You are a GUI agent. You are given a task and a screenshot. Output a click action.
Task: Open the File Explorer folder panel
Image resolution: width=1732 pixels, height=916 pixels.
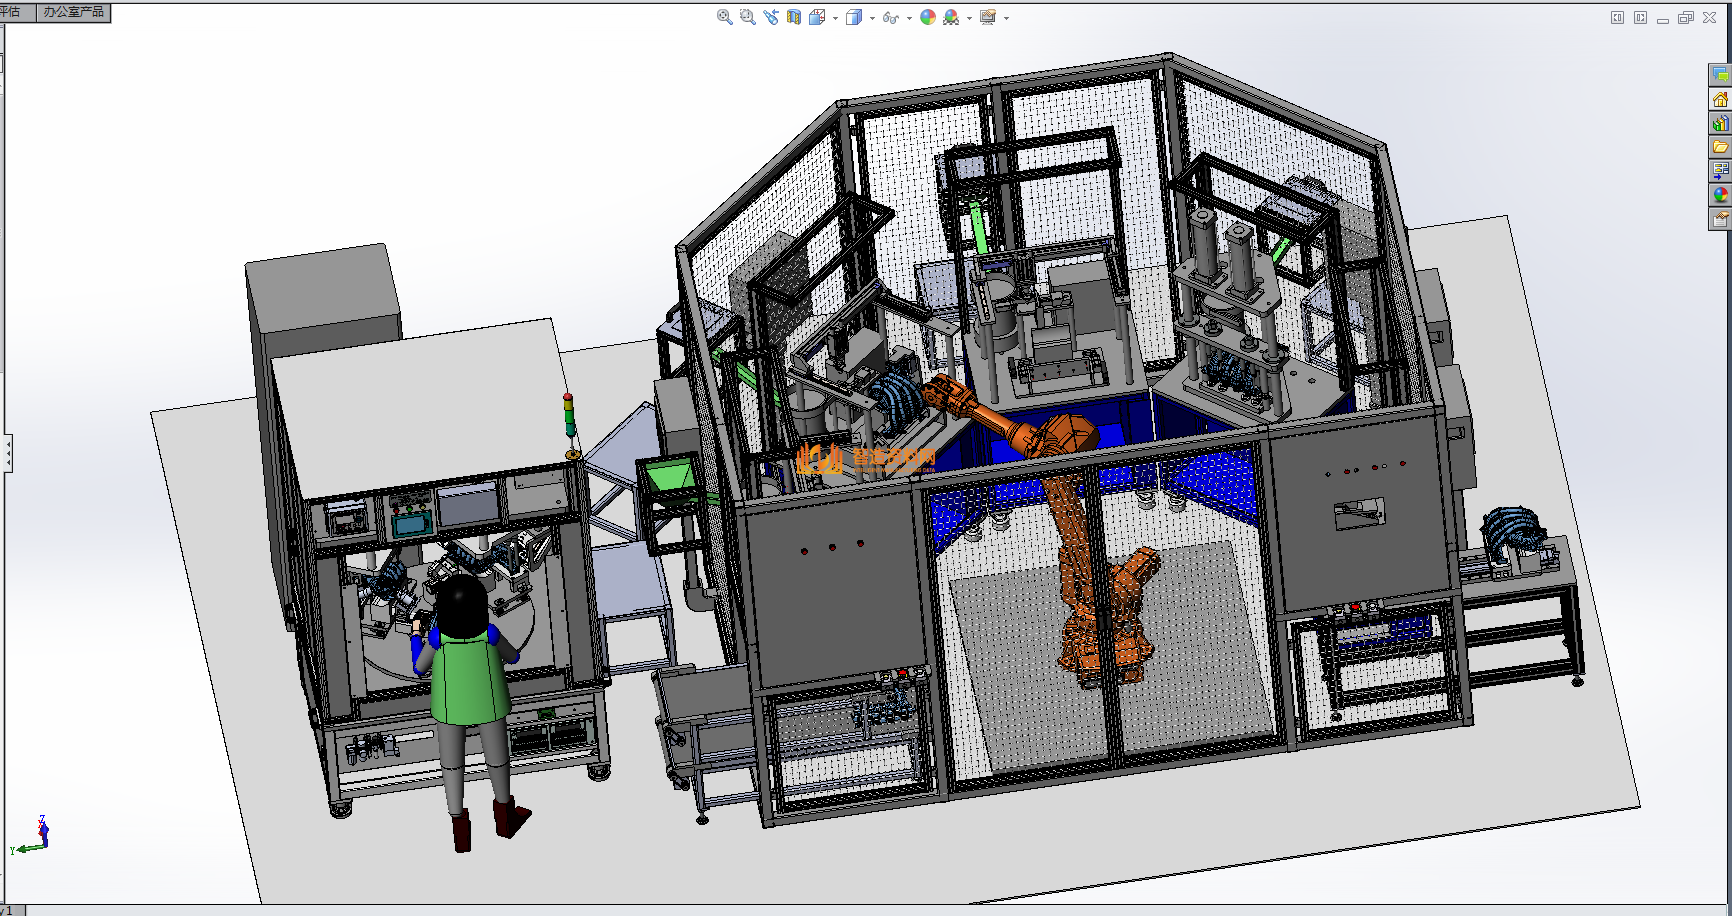[1720, 147]
